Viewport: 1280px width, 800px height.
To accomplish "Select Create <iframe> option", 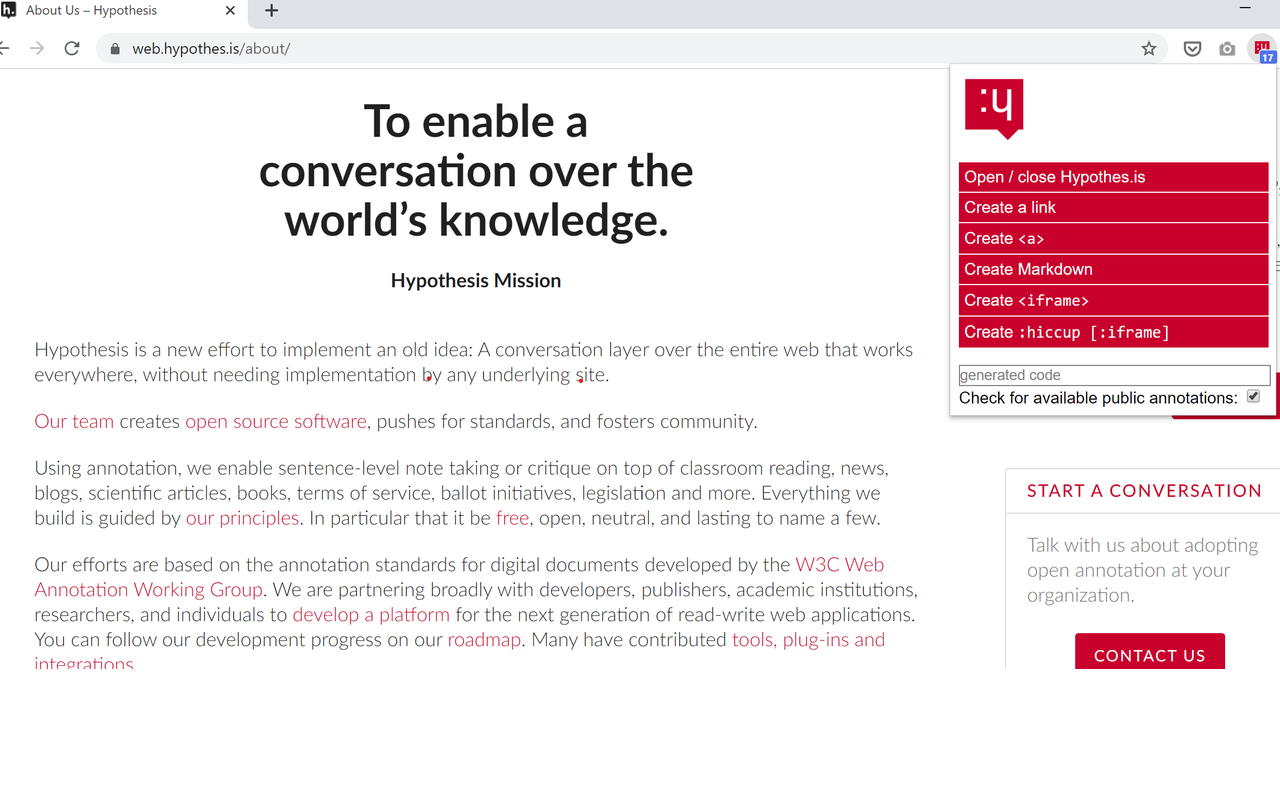I will click(1113, 300).
